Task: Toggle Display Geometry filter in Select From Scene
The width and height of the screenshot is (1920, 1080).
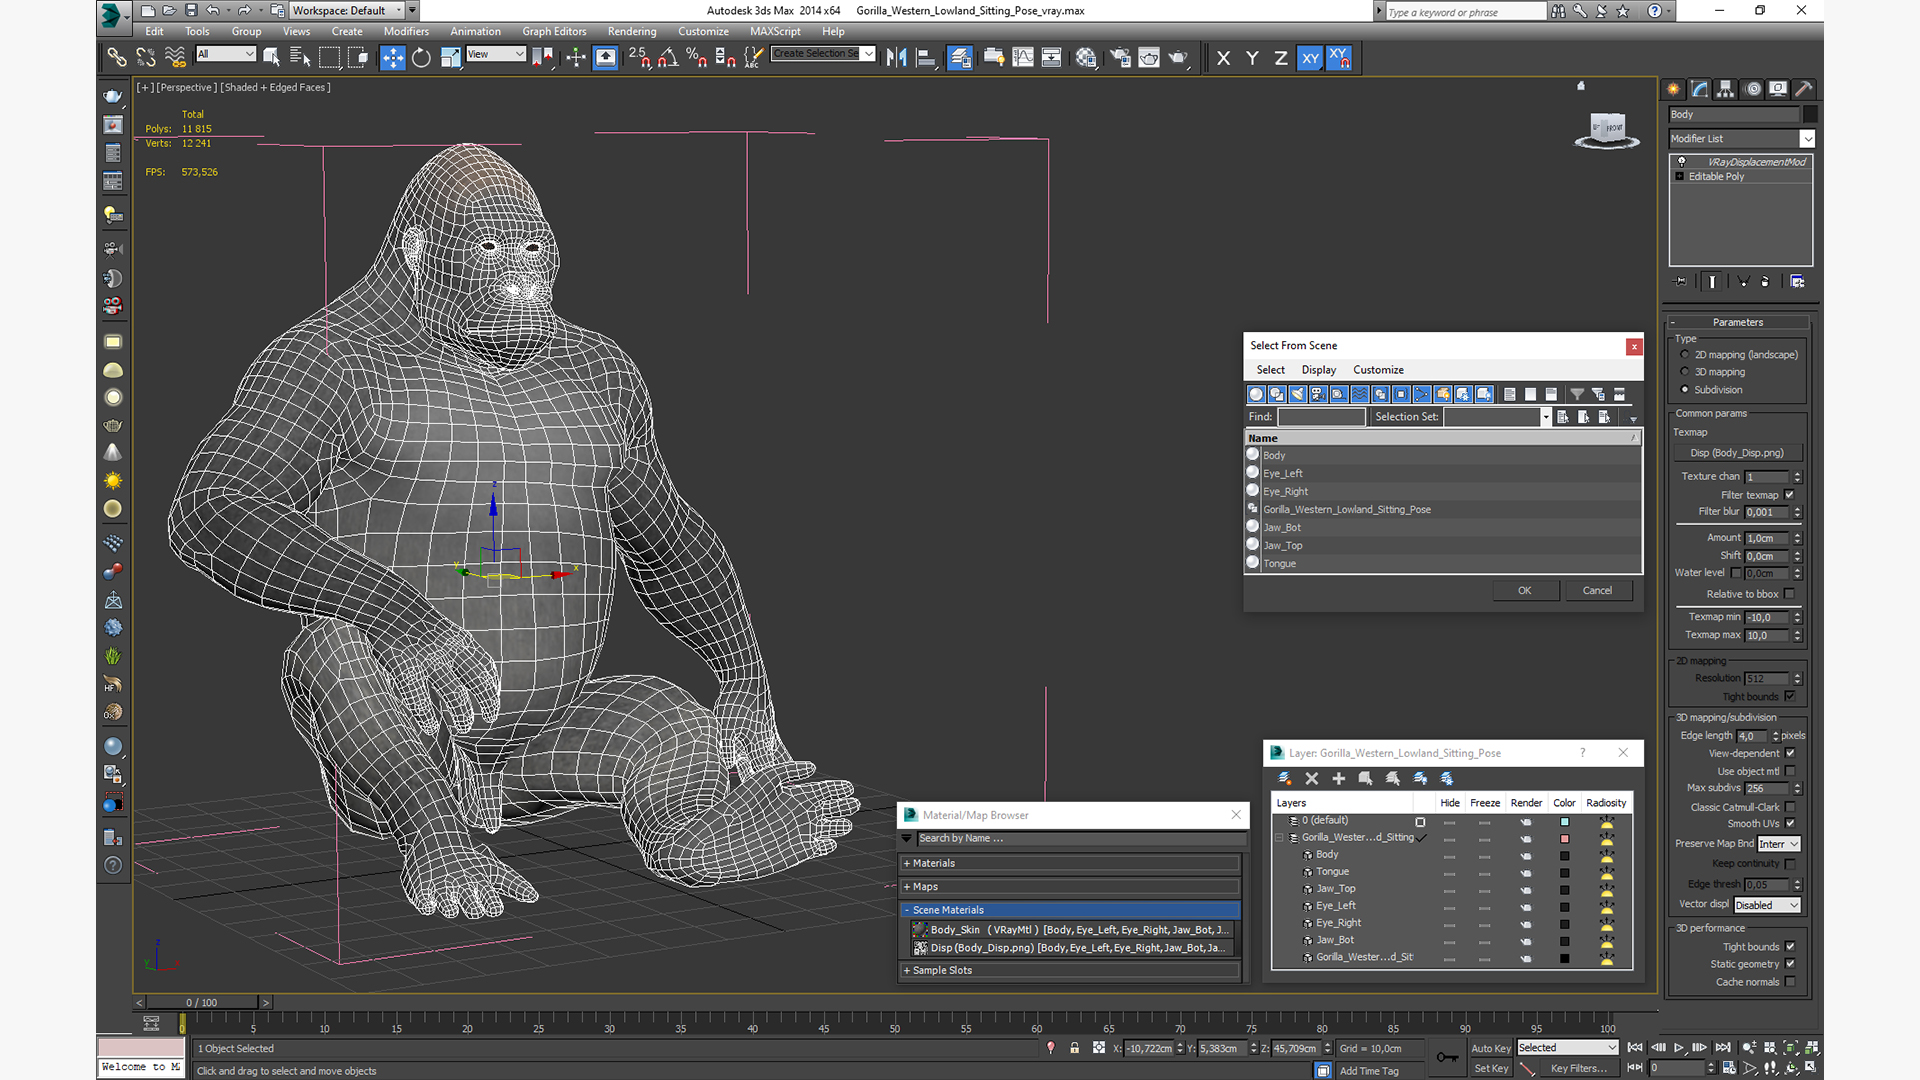Action: click(x=1256, y=394)
